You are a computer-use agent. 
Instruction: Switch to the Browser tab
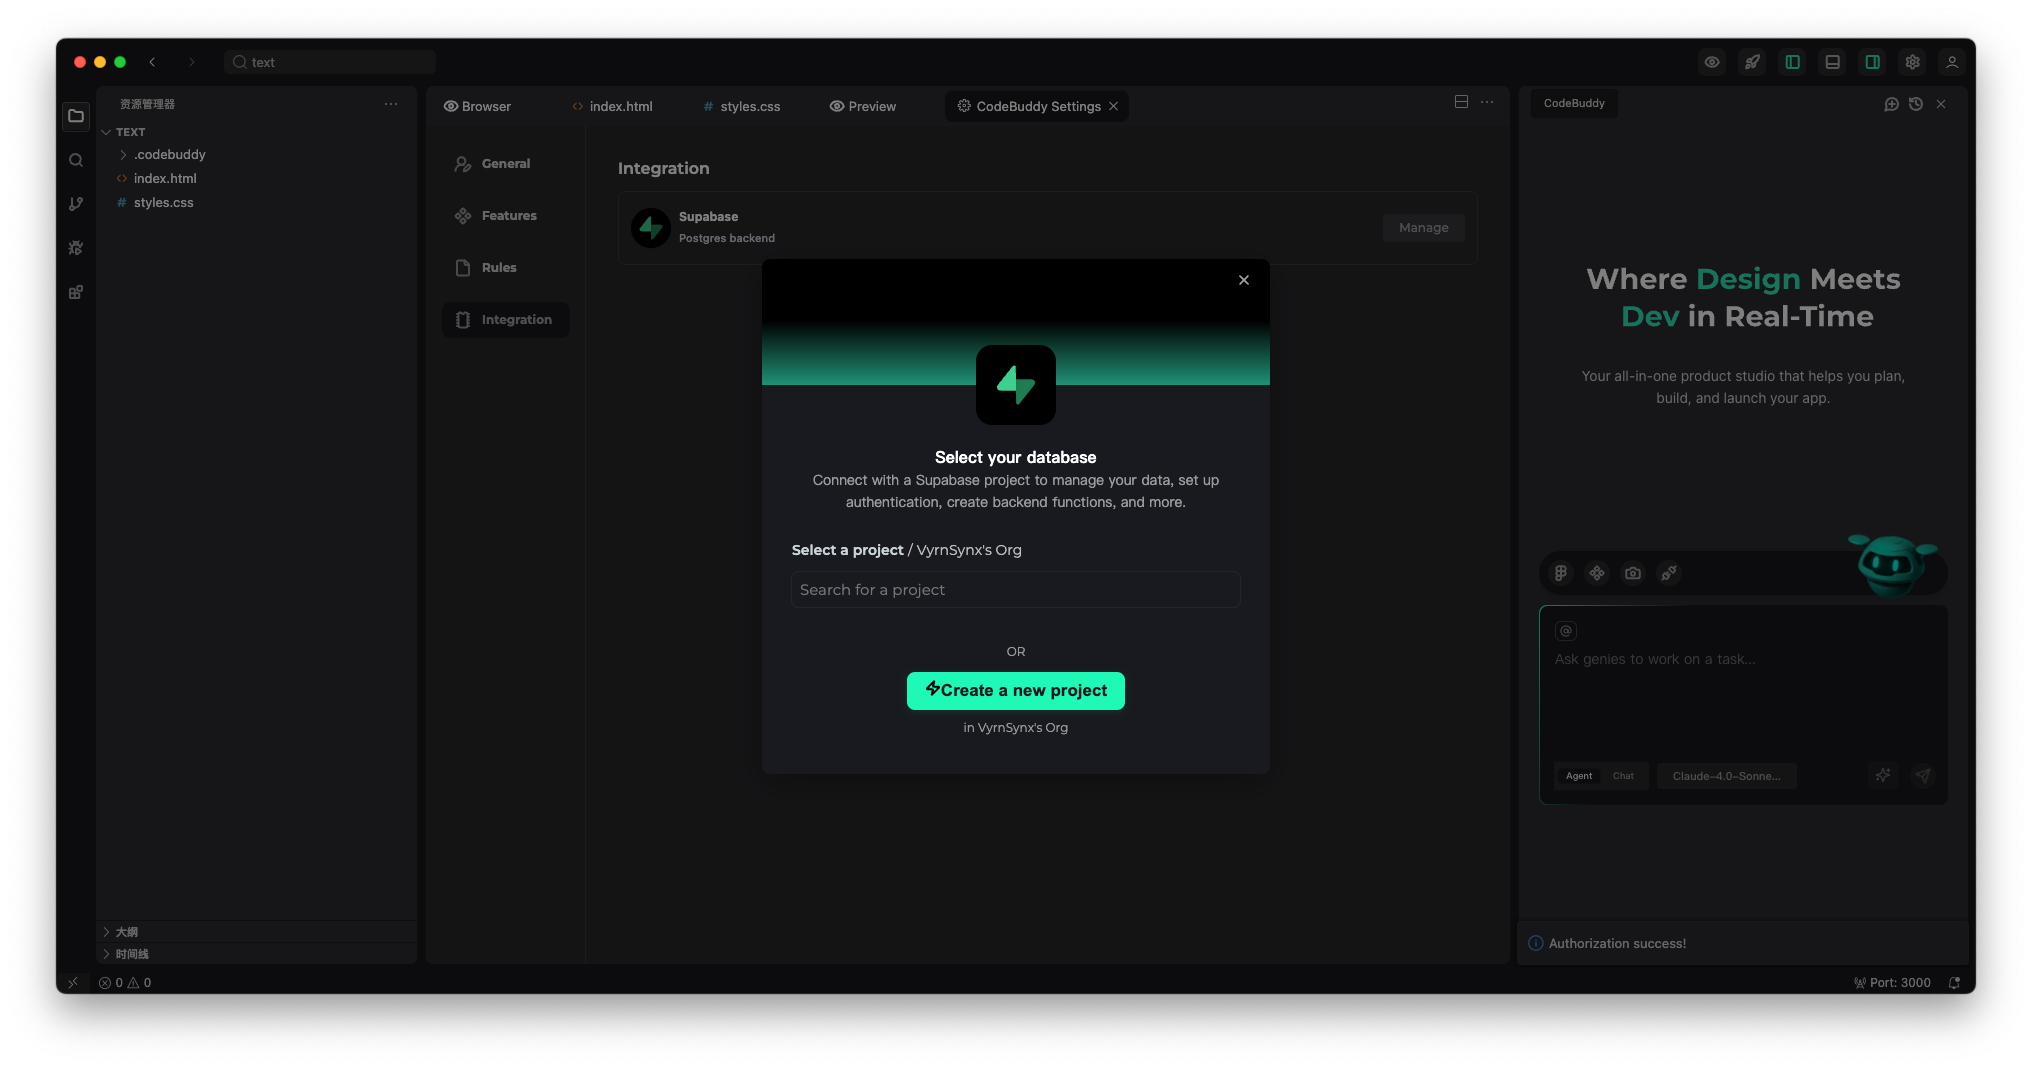477,106
